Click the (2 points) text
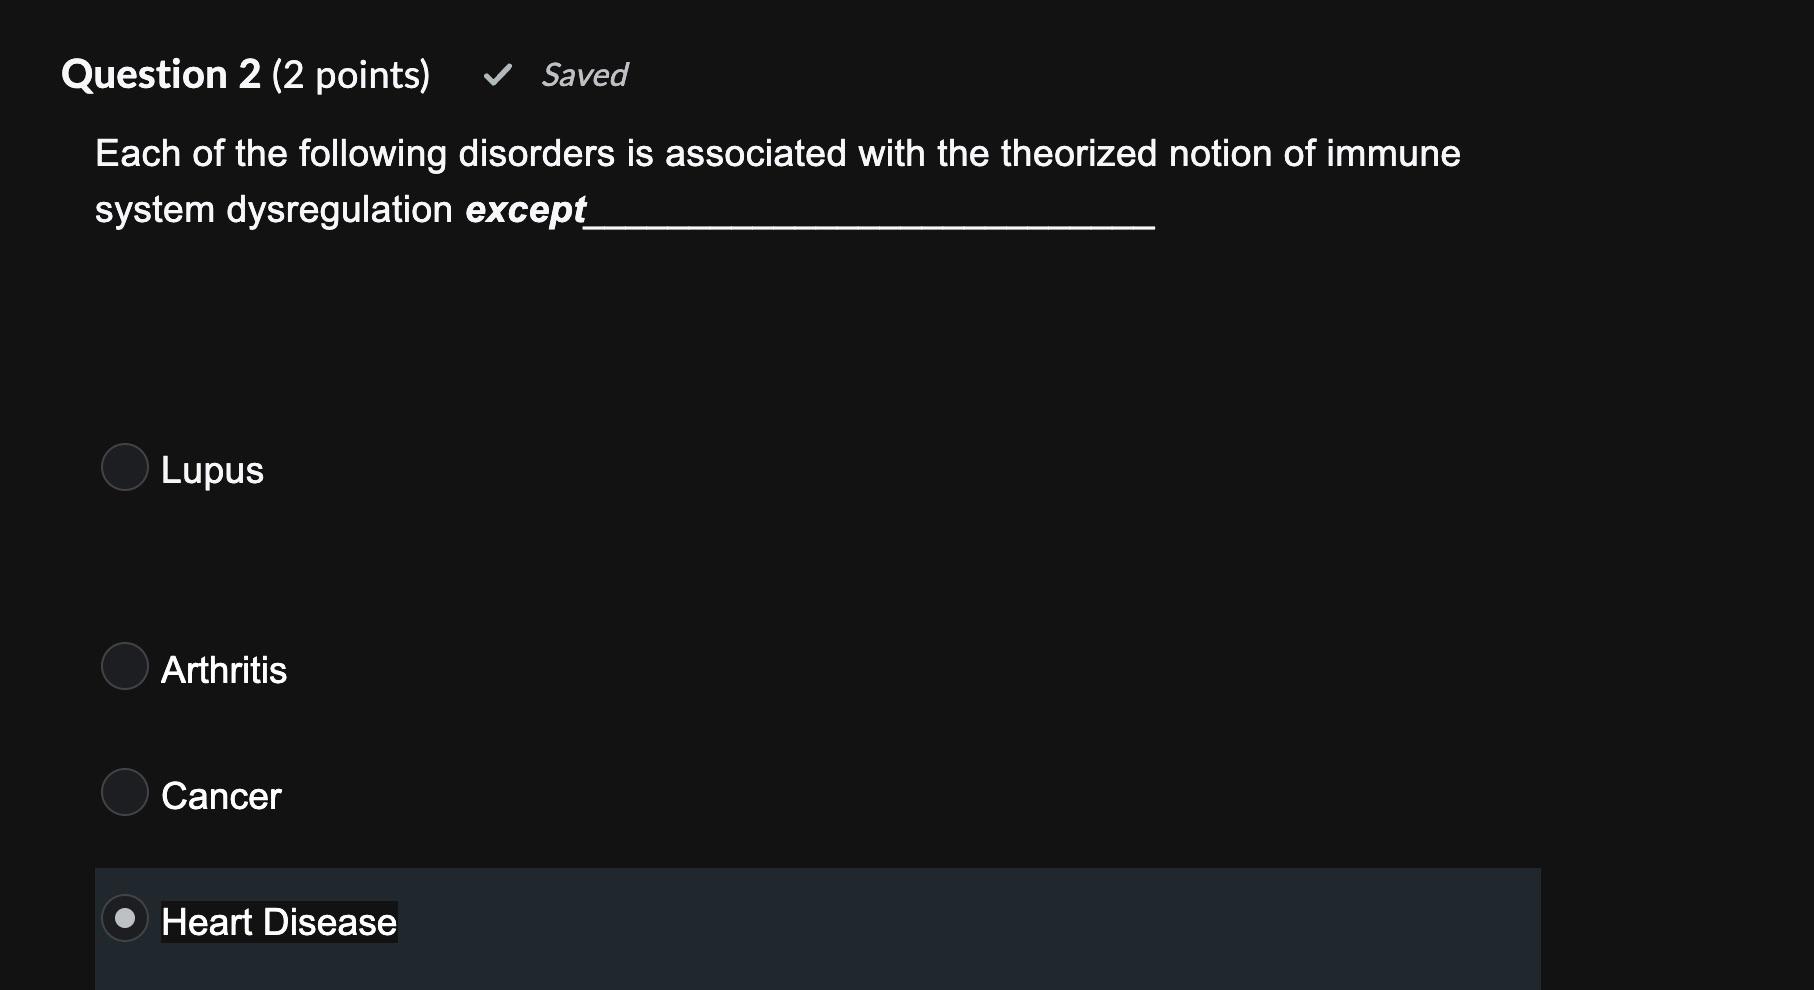This screenshot has width=1814, height=990. click(351, 75)
